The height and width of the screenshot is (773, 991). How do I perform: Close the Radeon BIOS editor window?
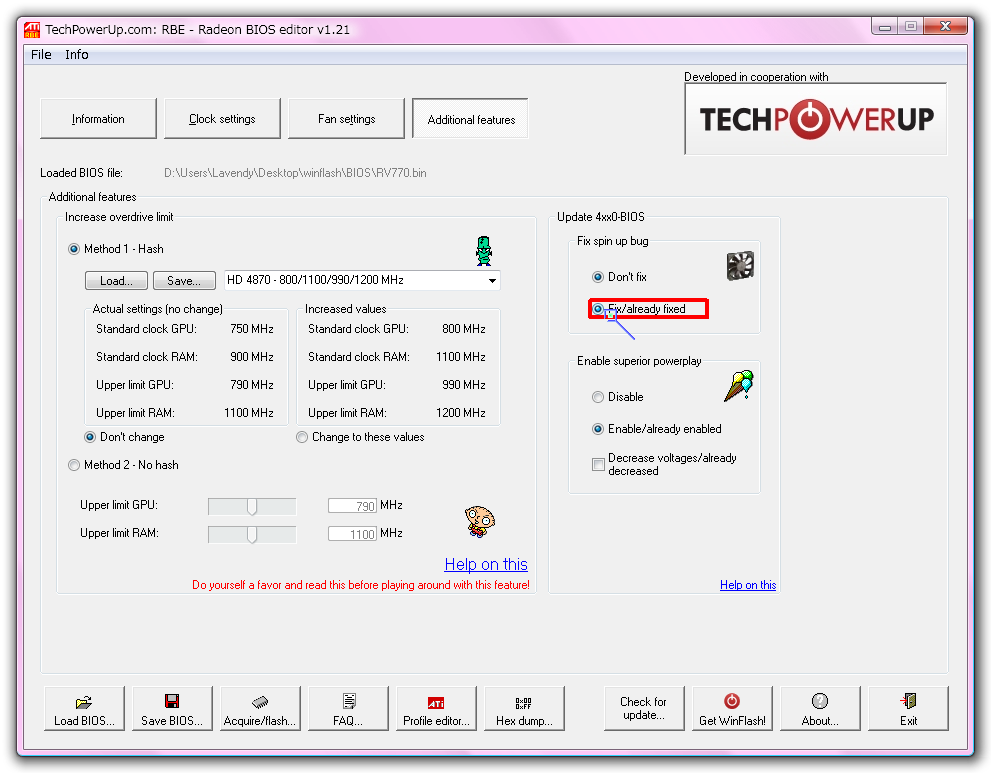[945, 27]
